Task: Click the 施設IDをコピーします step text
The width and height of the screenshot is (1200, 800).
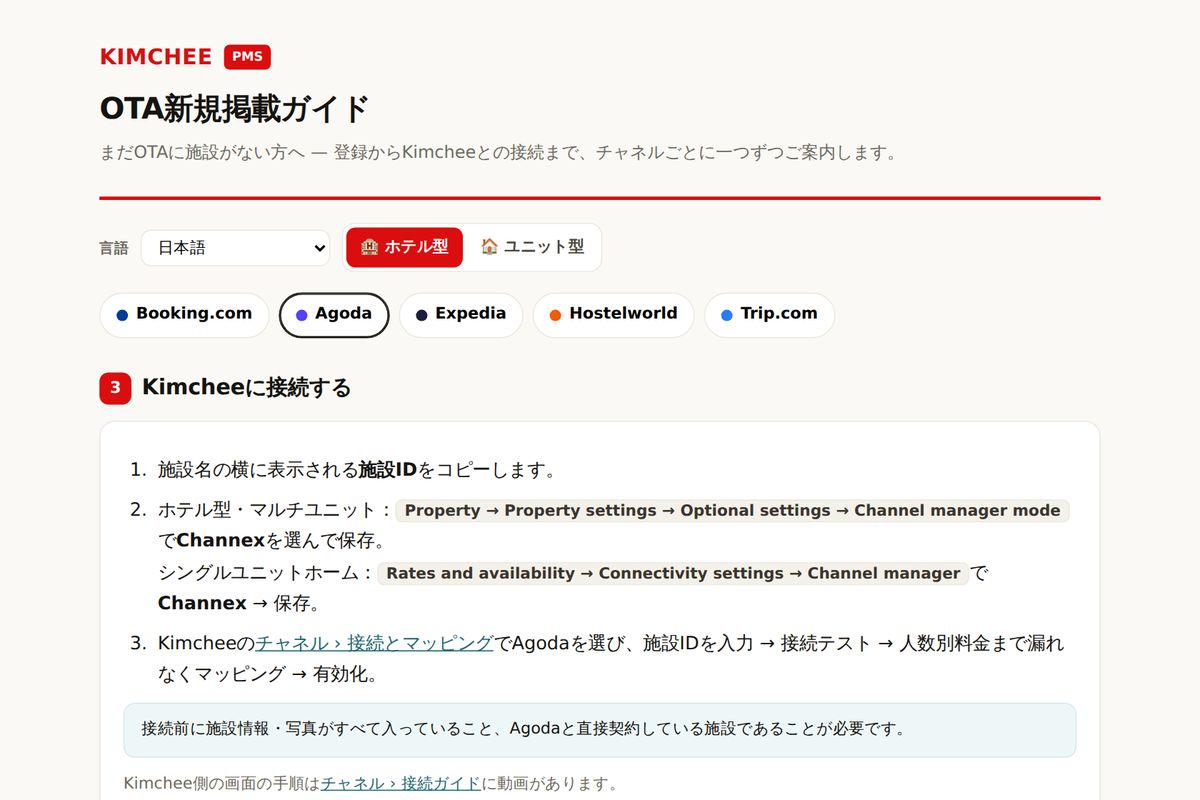Action: (357, 470)
